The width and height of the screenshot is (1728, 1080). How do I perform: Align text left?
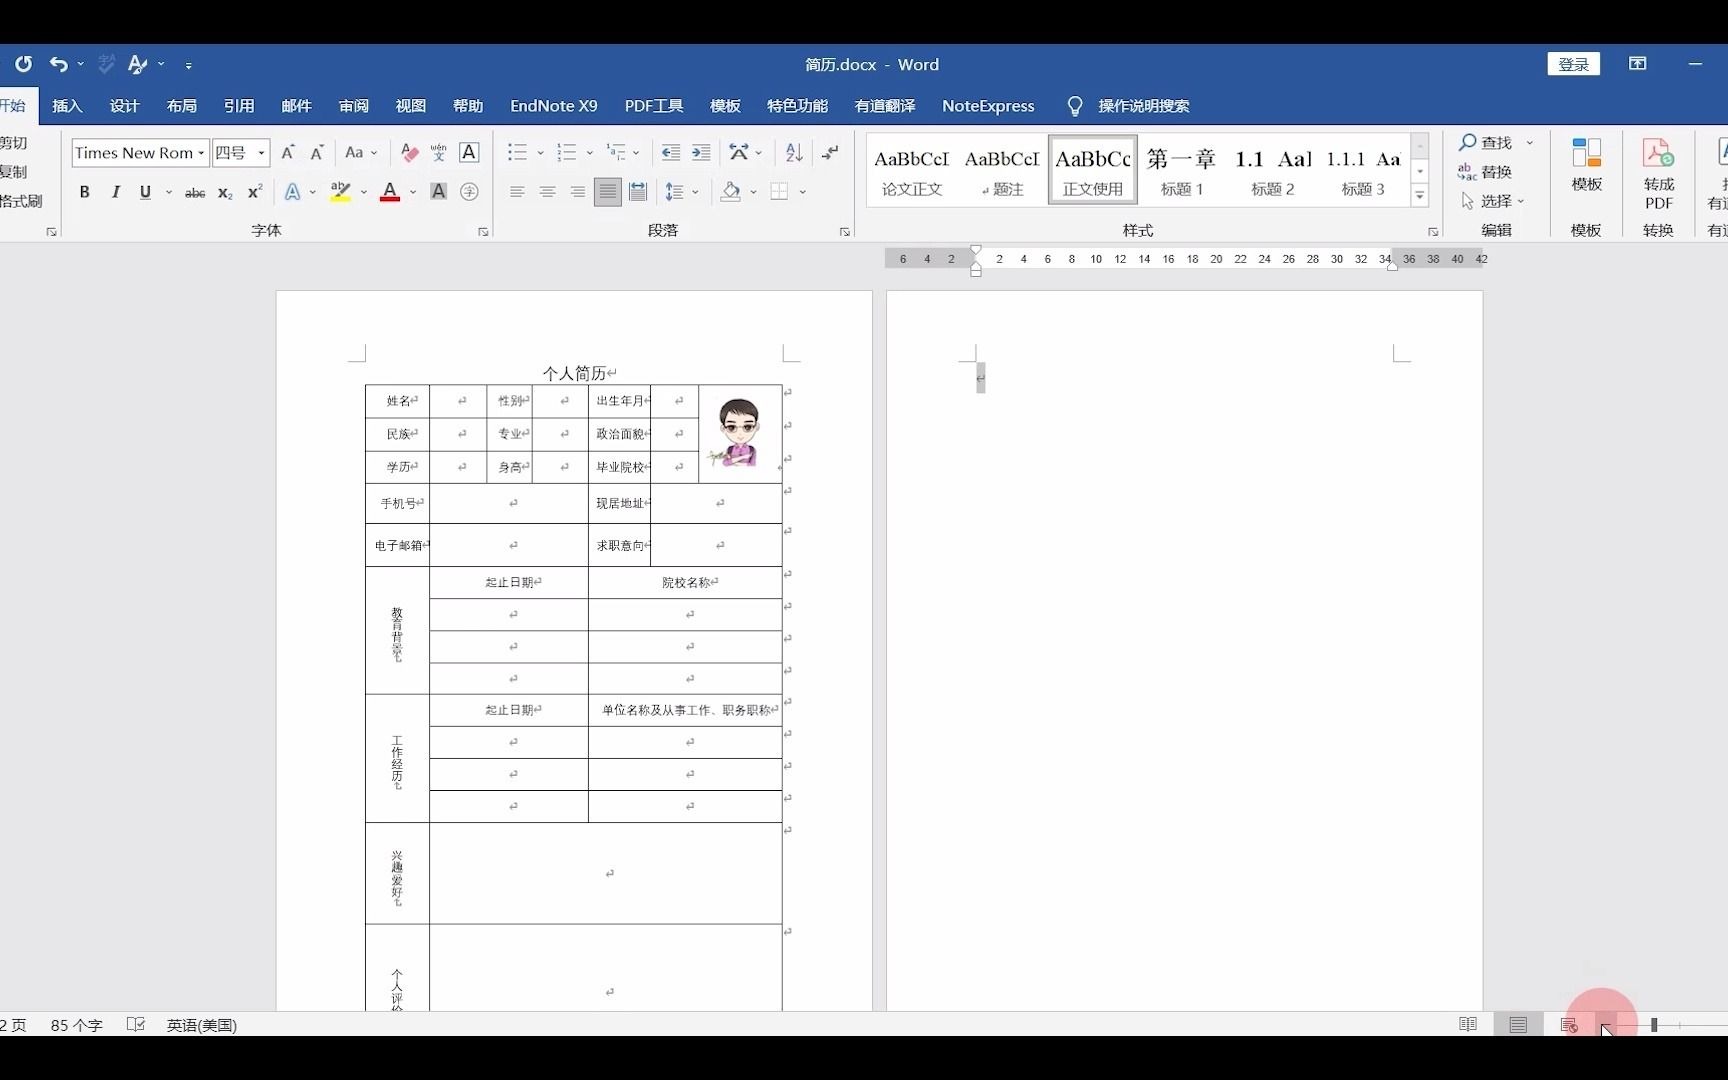point(517,192)
